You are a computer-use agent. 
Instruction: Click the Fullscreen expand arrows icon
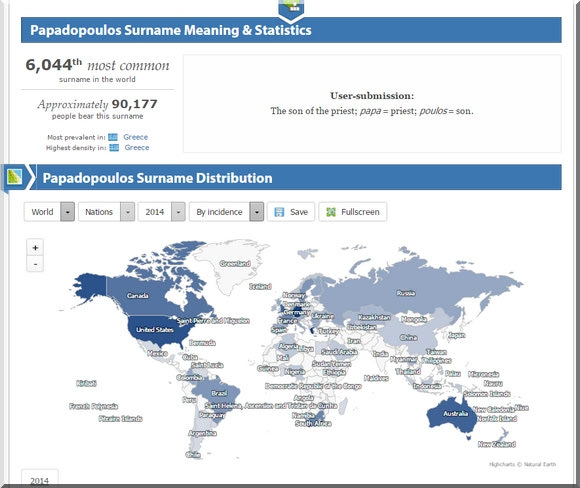pos(331,212)
